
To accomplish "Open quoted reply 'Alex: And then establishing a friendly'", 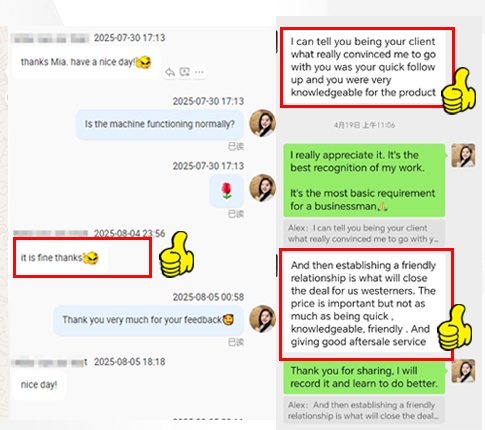I will (364, 410).
